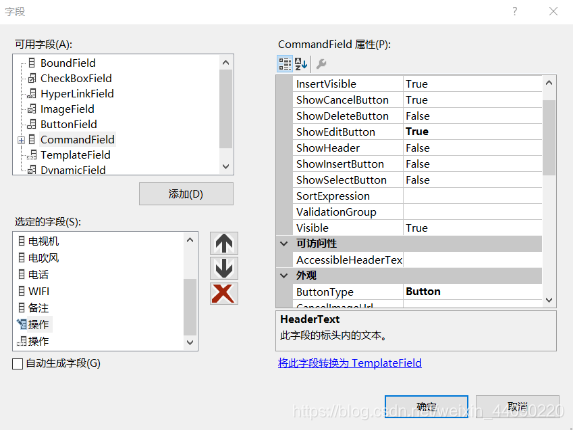Select HyperLinkField in available fields
Viewport: 574px width, 430px height.
pos(77,93)
